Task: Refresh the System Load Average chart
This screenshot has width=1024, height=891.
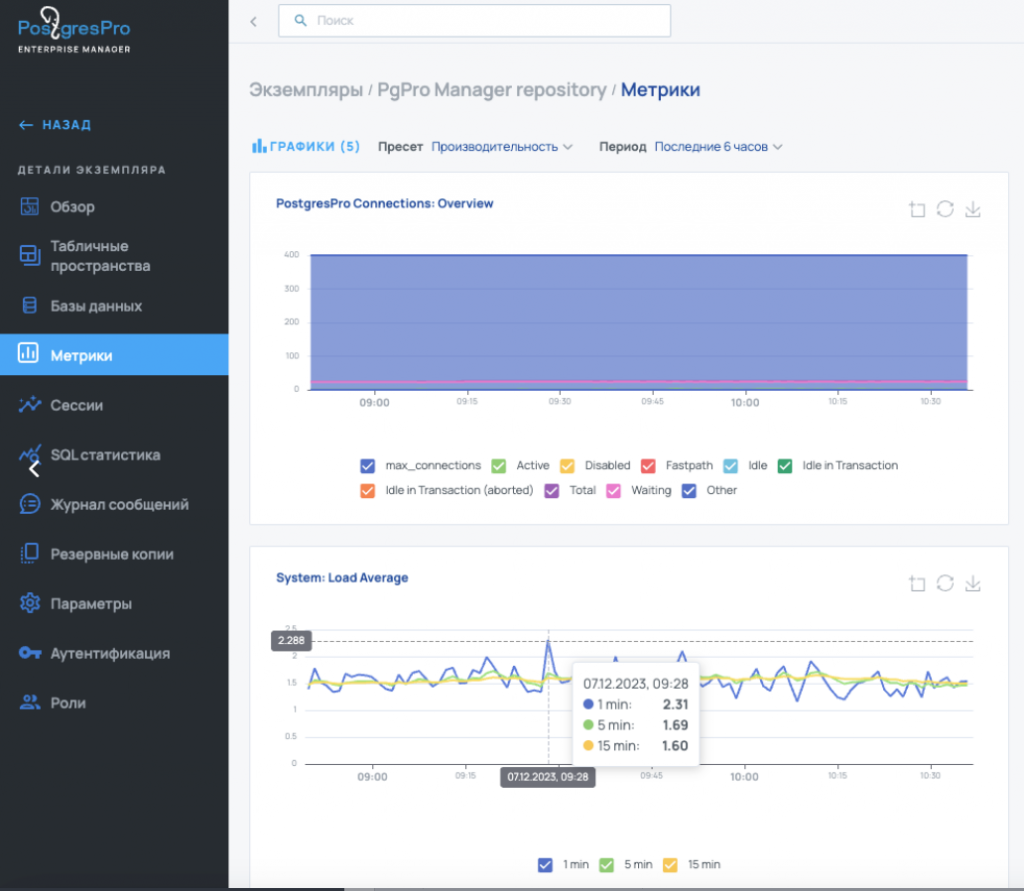Action: click(x=945, y=584)
